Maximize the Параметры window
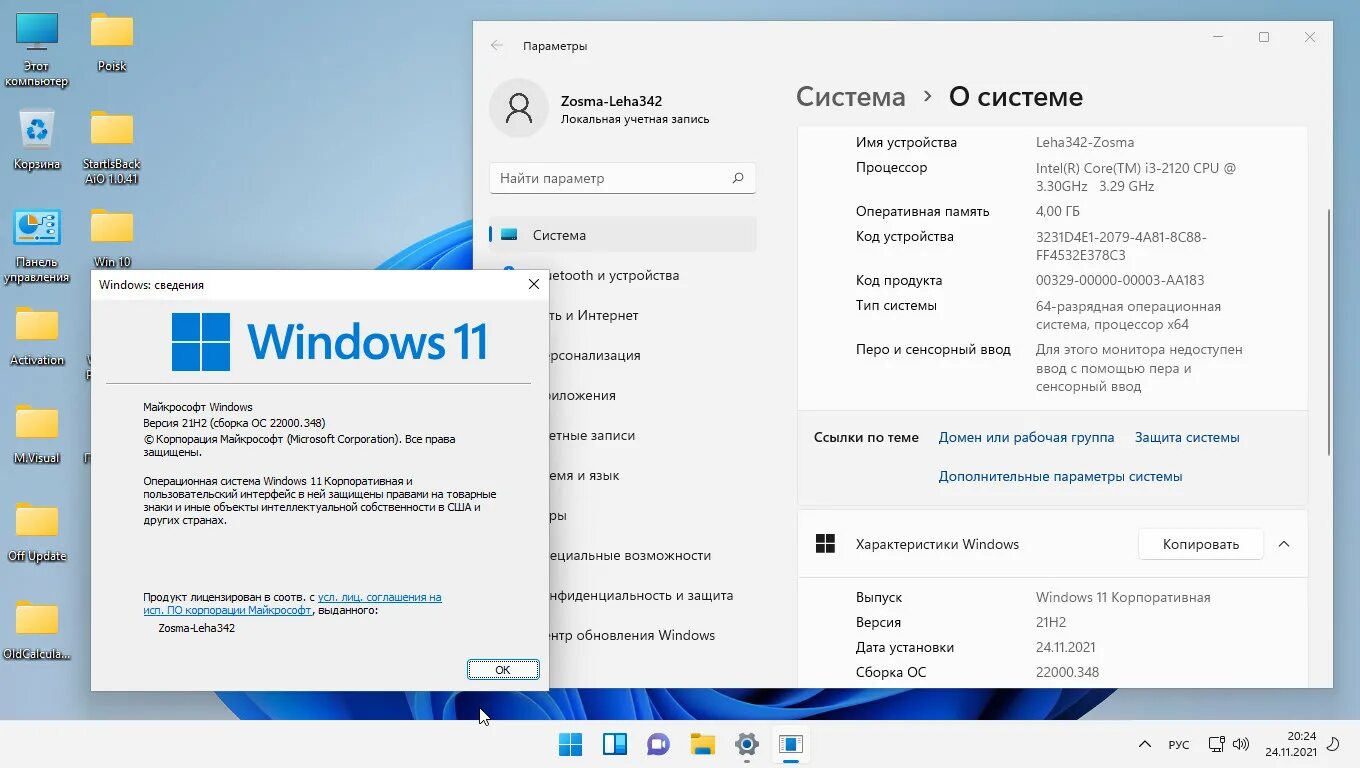Screen dimensions: 1360x768 click(1264, 37)
